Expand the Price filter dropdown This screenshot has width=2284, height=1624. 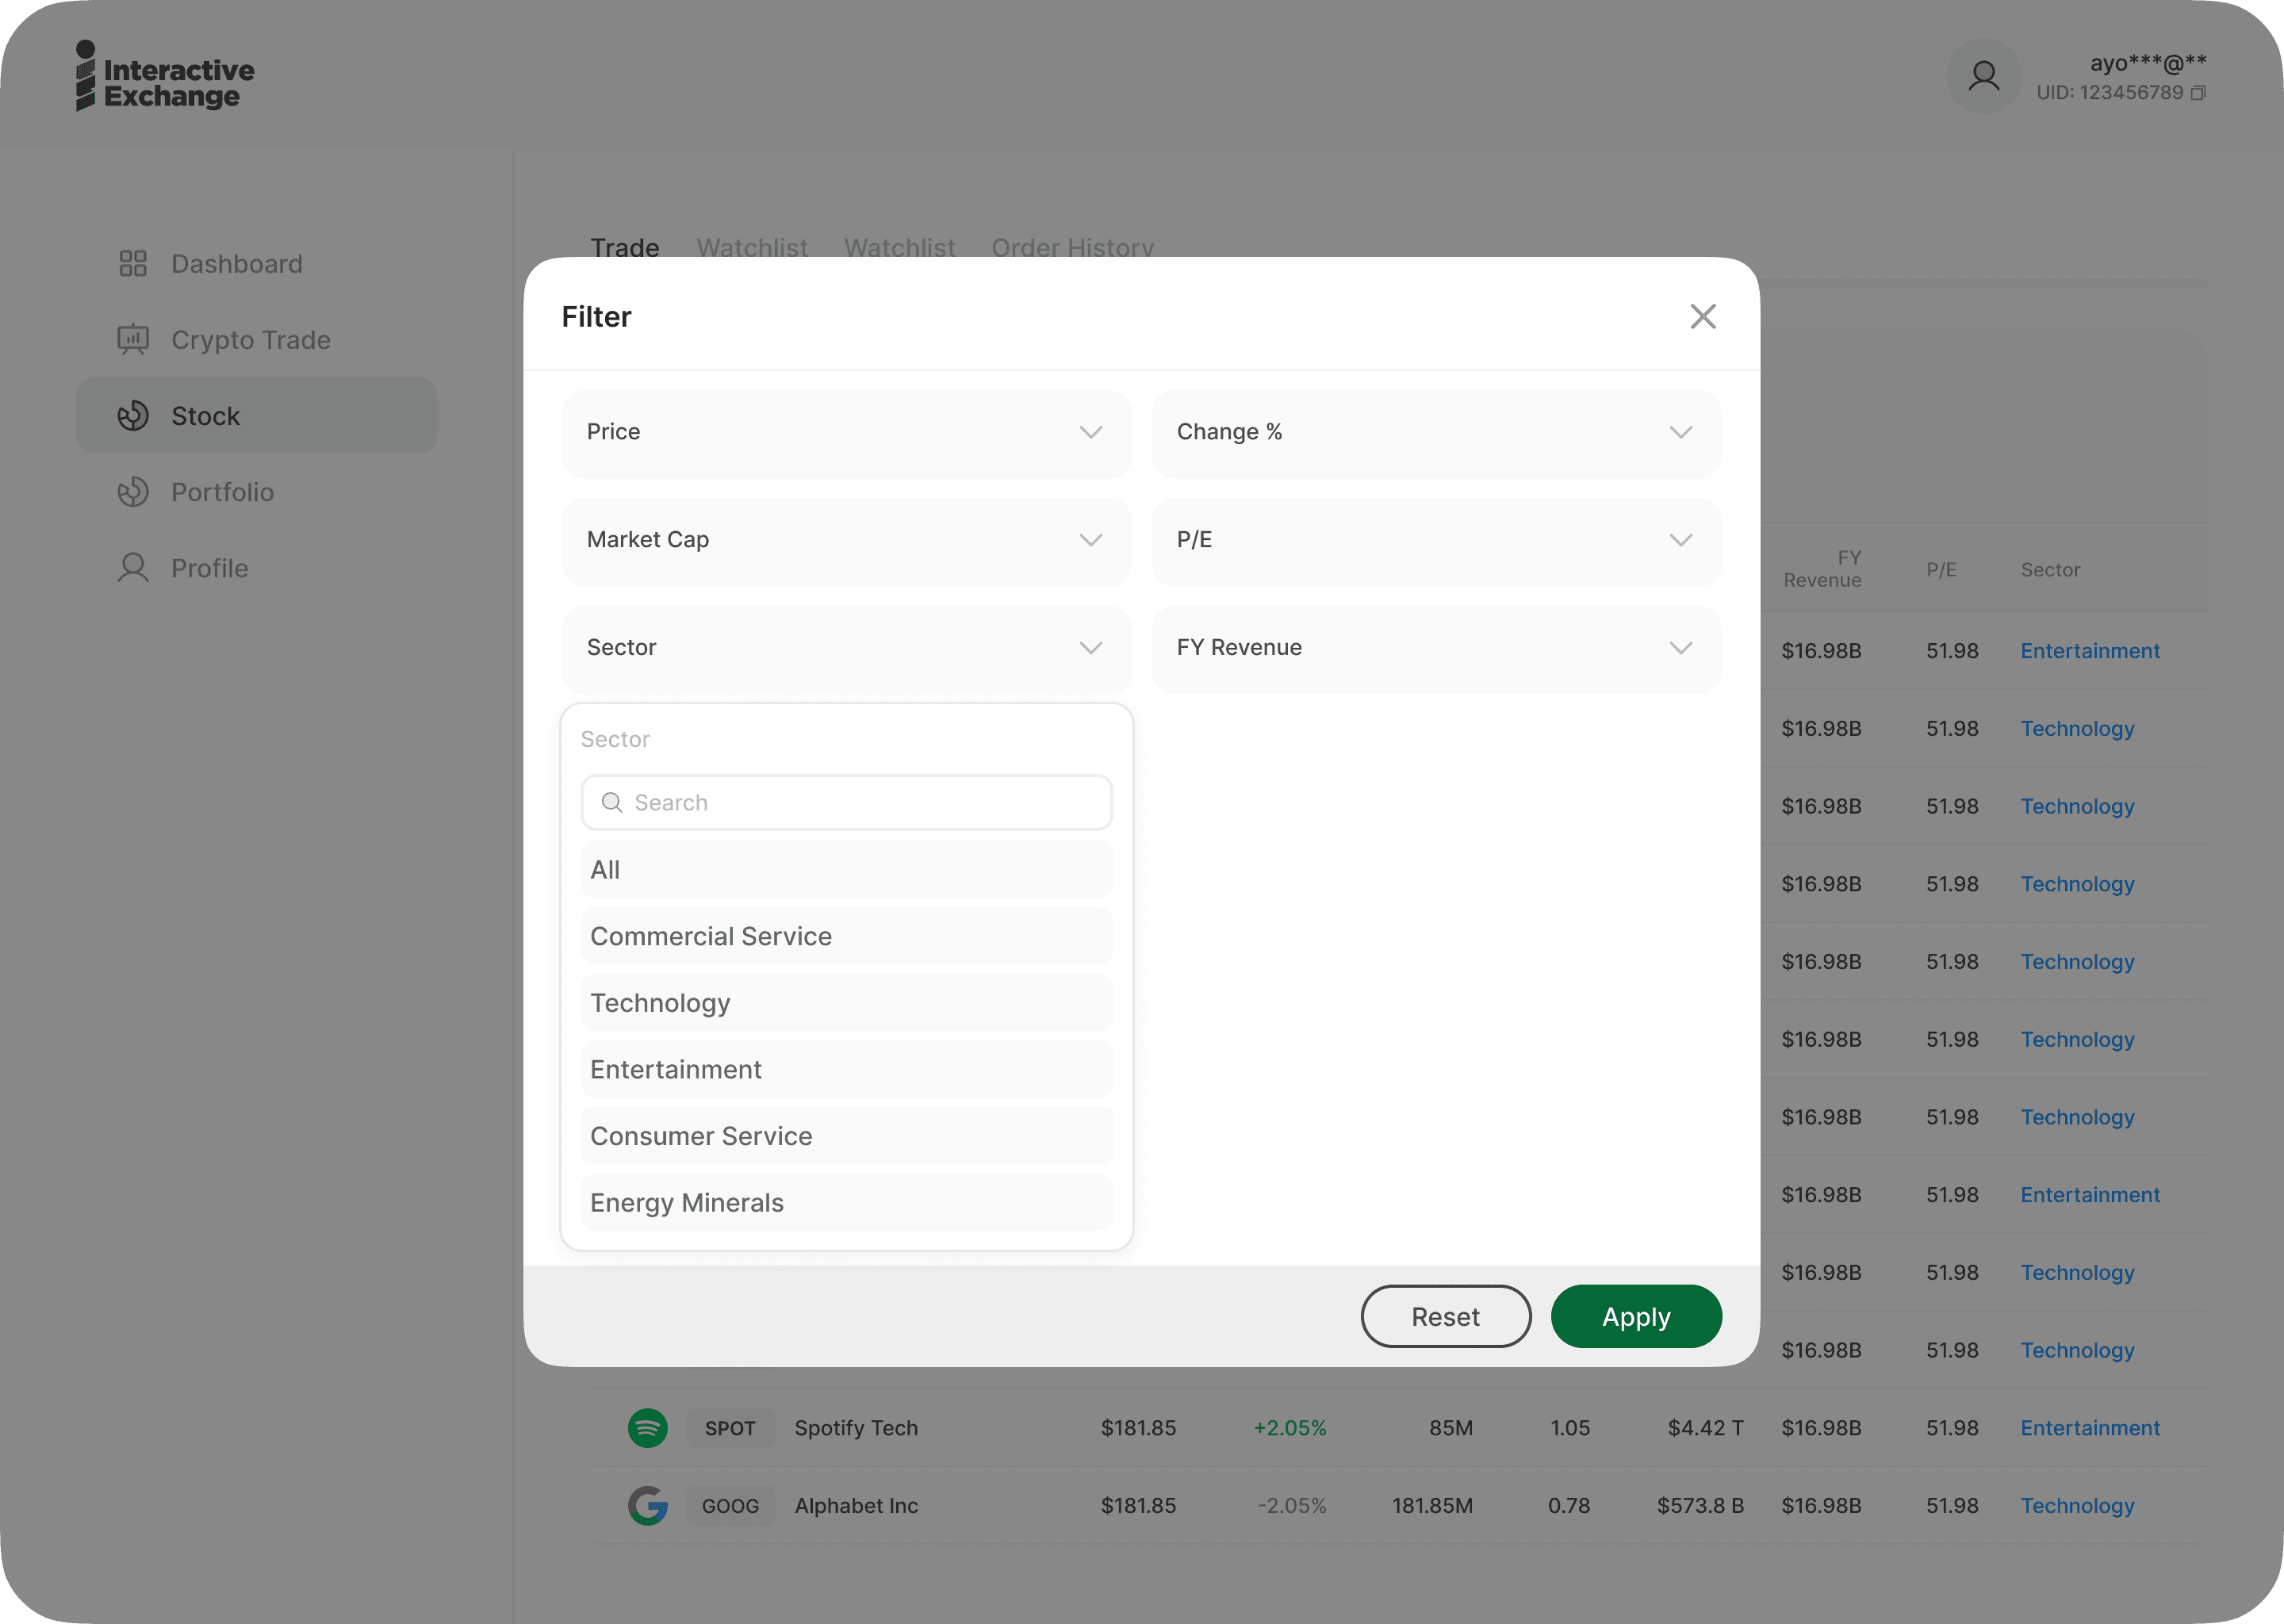pos(846,433)
